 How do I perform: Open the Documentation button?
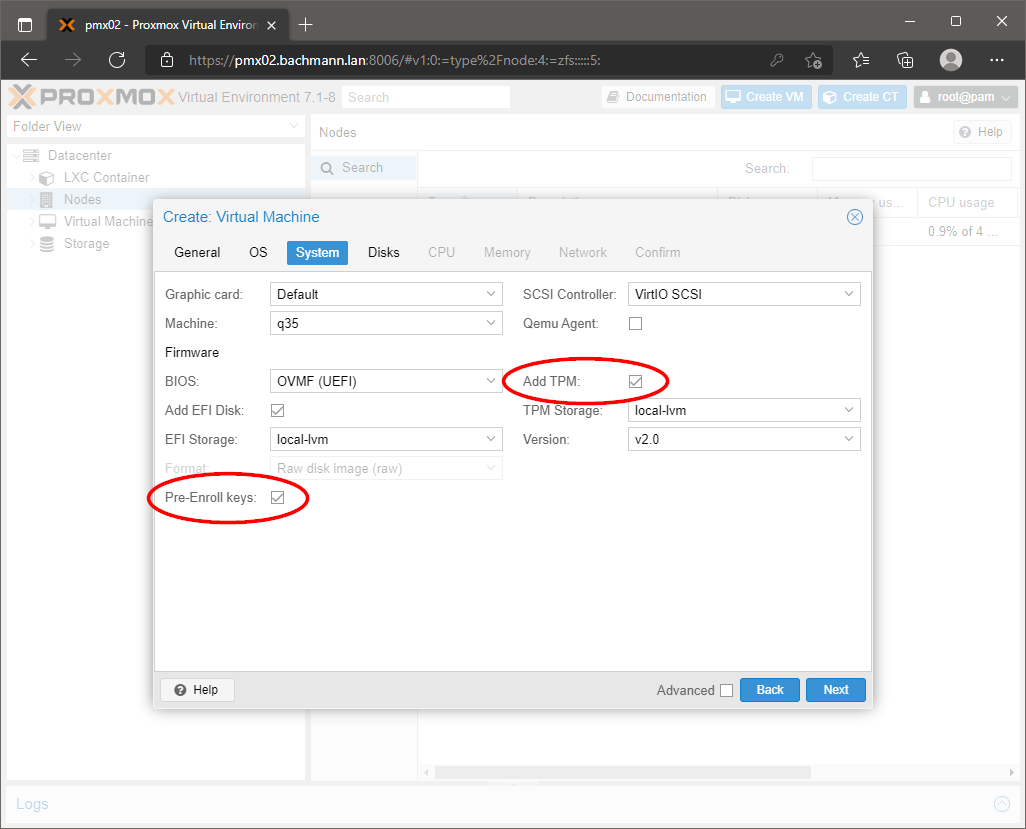click(658, 97)
